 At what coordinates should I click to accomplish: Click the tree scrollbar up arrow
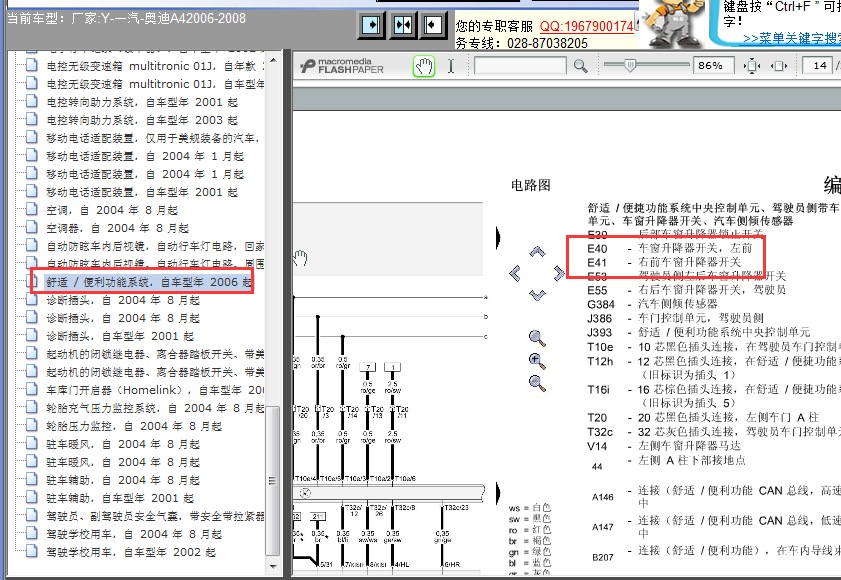tap(273, 60)
